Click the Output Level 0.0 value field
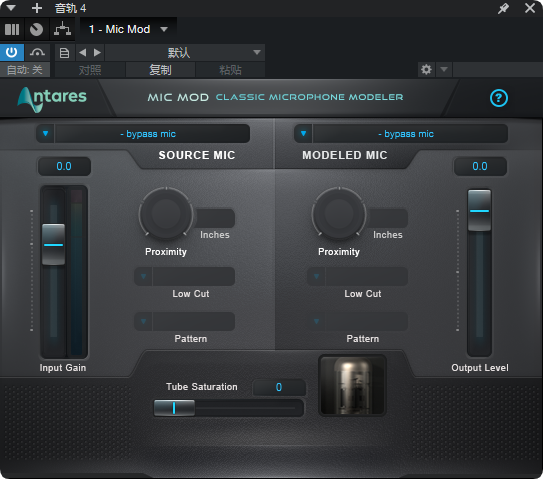This screenshot has width=543, height=479. coord(480,167)
